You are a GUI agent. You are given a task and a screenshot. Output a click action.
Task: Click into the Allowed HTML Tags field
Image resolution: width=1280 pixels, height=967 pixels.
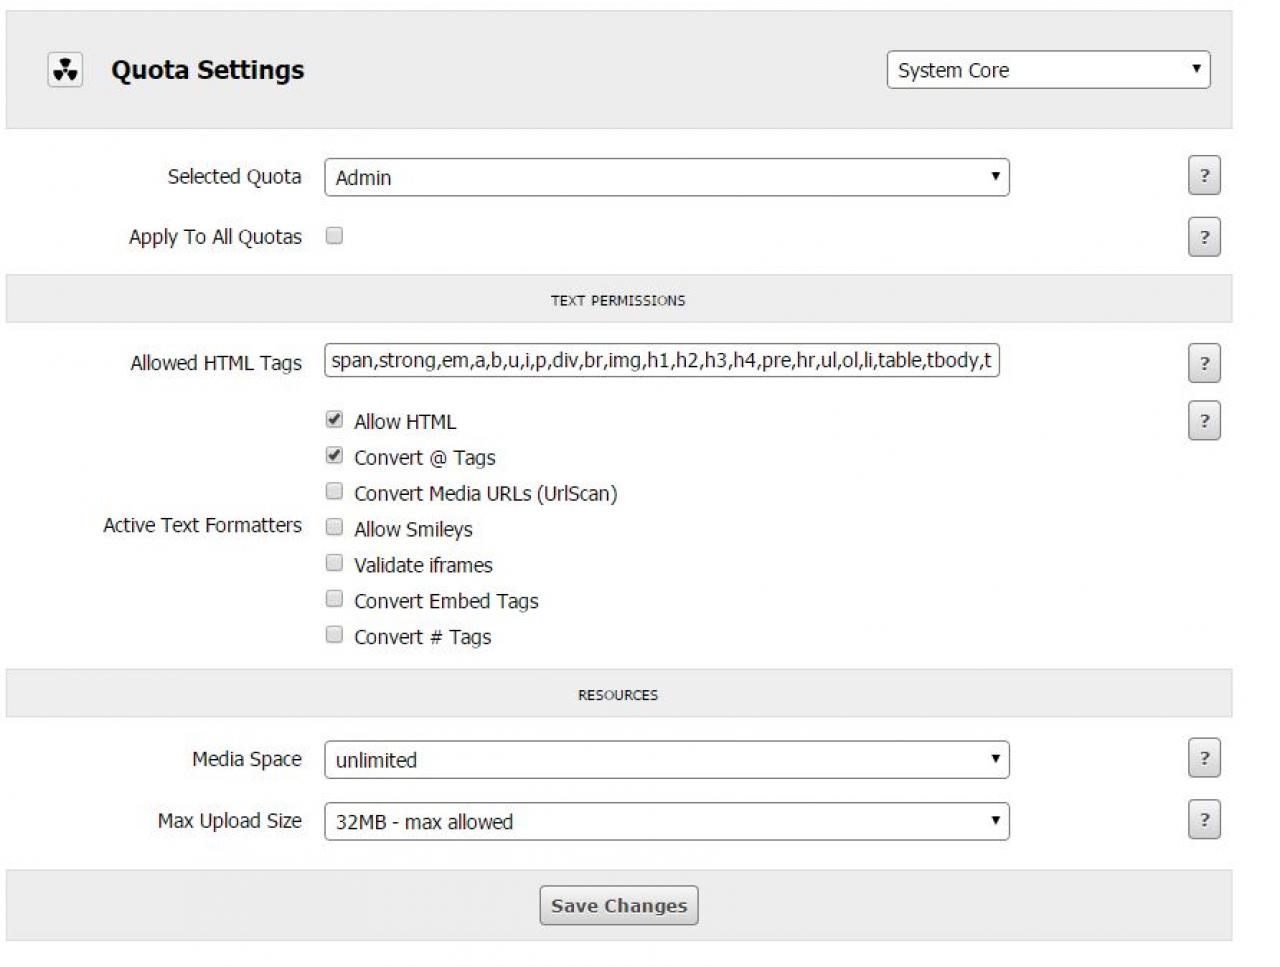(661, 361)
